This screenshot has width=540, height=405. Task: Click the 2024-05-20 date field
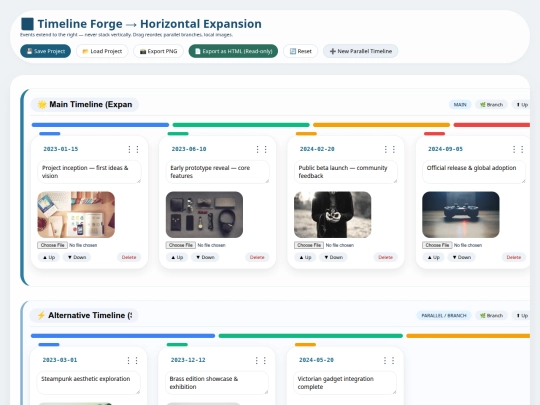(x=316, y=360)
